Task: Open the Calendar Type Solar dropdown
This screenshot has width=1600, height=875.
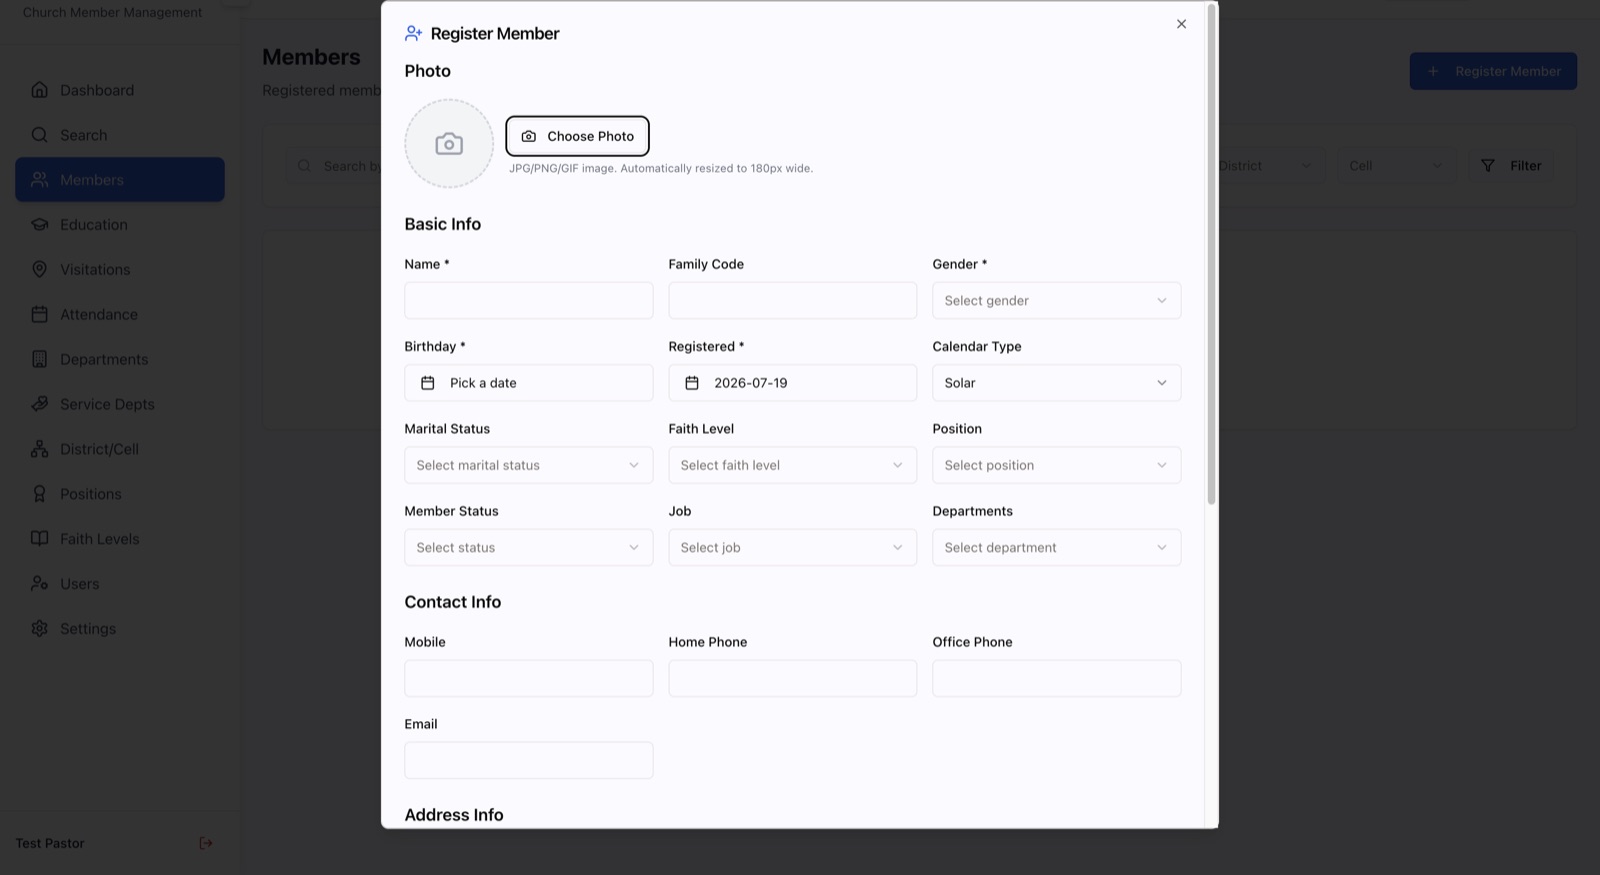Action: [x=1056, y=383]
